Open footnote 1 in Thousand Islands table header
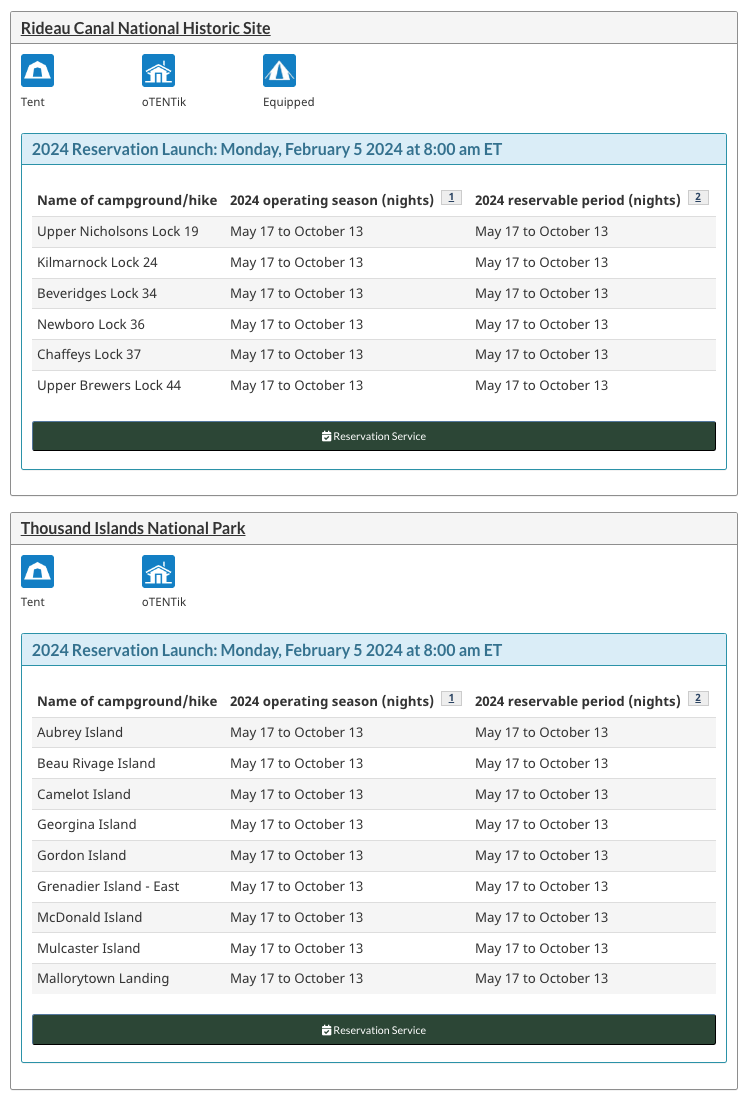This screenshot has width=748, height=1100. coord(451,699)
